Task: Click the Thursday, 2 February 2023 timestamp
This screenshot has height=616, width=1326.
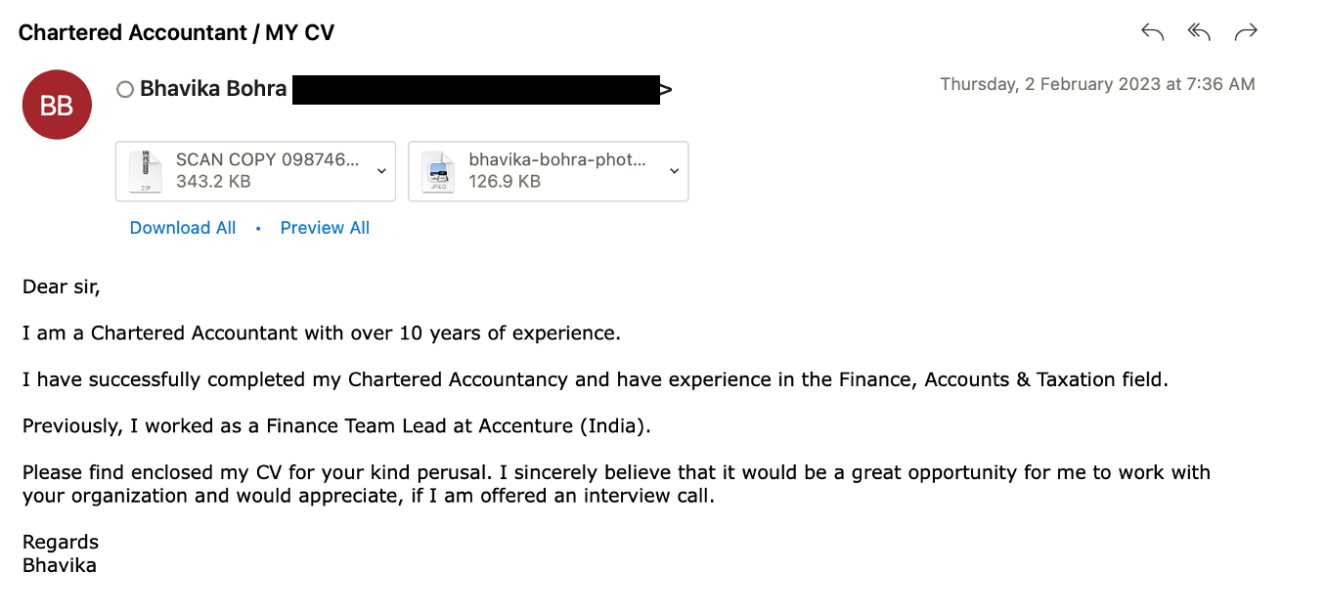Action: (1097, 85)
